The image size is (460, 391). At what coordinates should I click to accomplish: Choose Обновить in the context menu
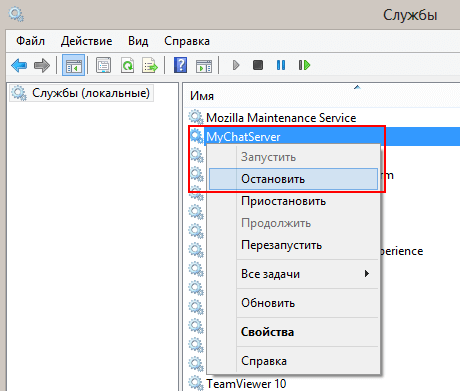point(293,303)
